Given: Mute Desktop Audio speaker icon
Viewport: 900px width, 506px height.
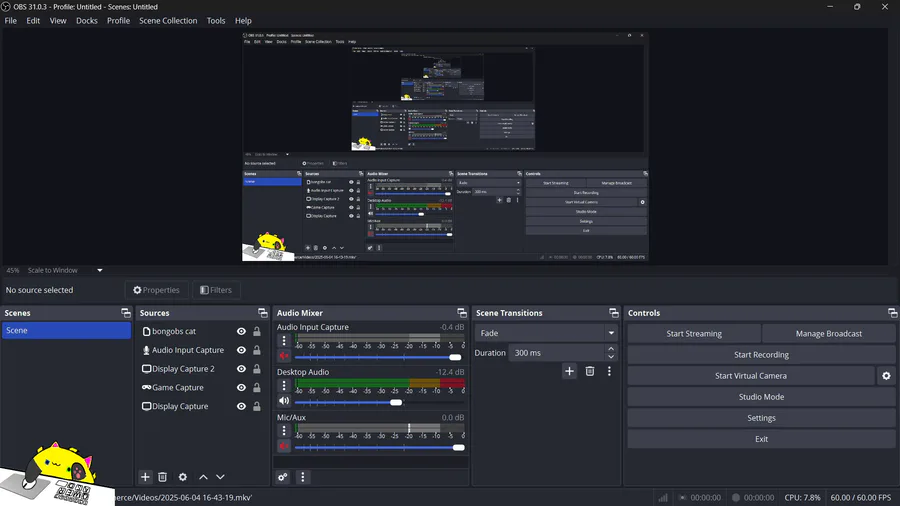Looking at the screenshot, I should pos(284,401).
